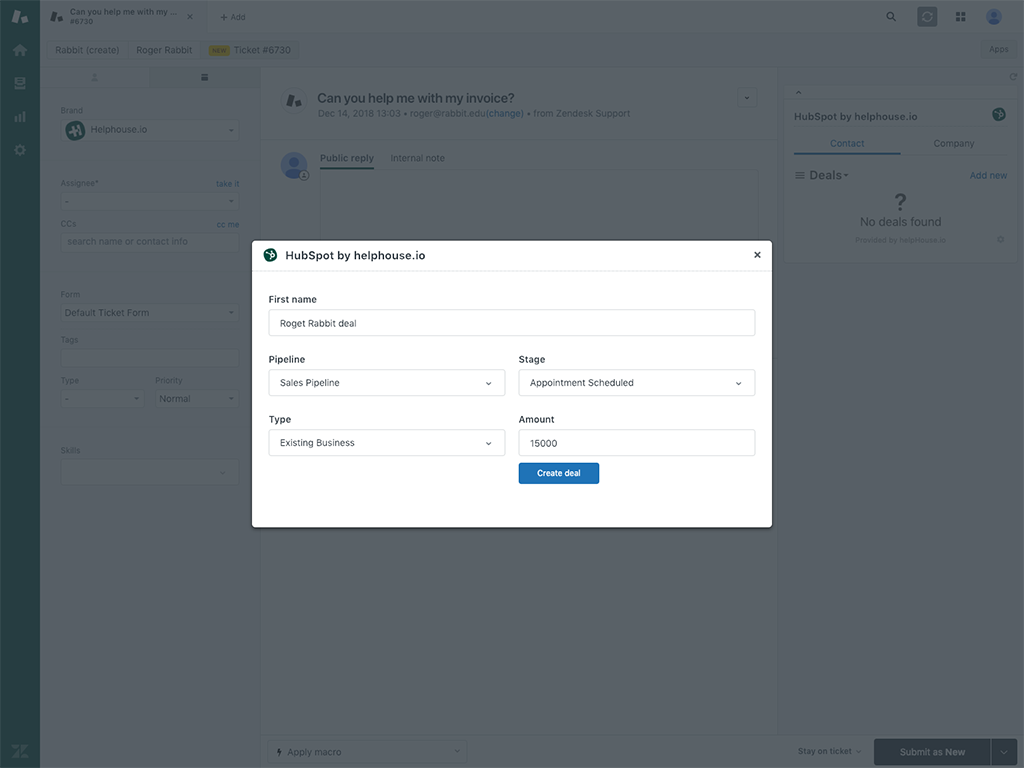The image size is (1024, 768).
Task: Open the Admin gear icon in sidebar
Action: click(19, 150)
